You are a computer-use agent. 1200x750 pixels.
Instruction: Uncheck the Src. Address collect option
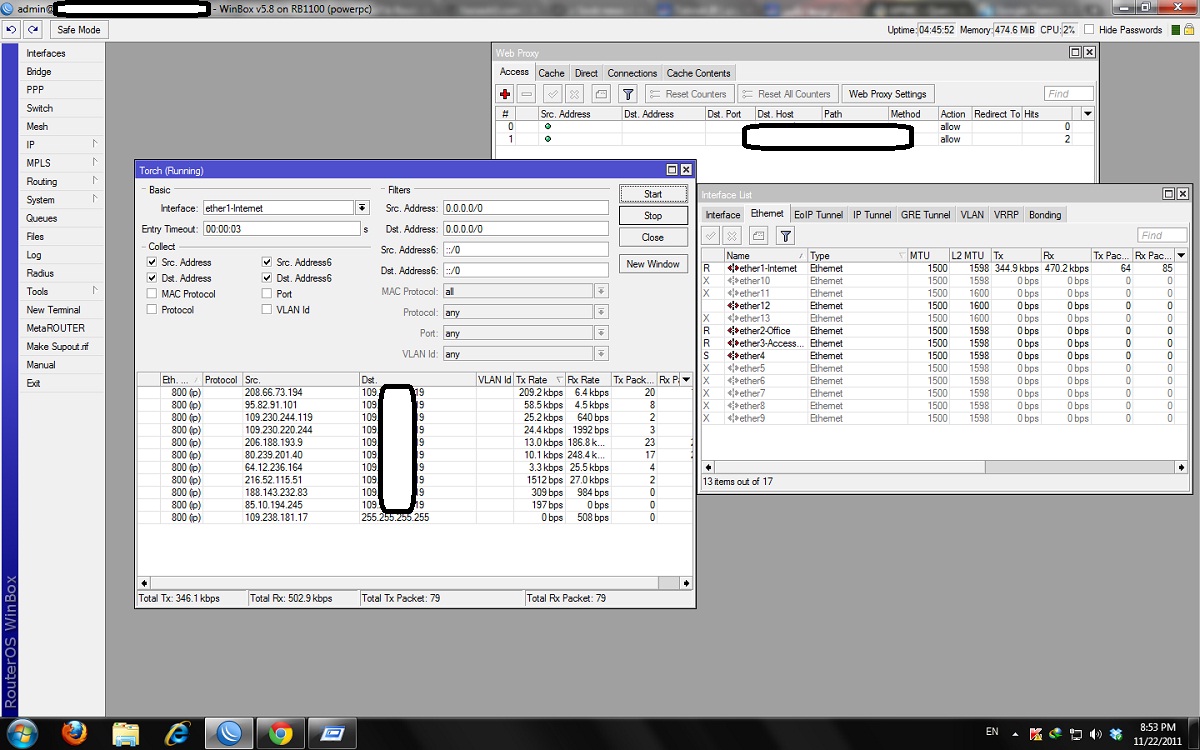pyautogui.click(x=152, y=262)
